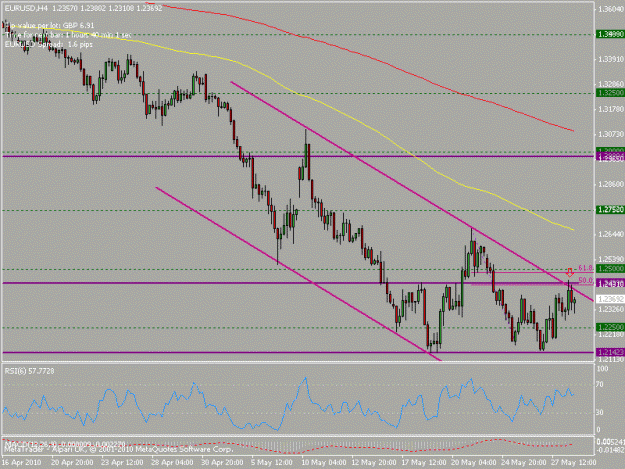This screenshot has width=625, height=469.
Task: Select the 50.0 Fibonacci level label
Action: coord(585,281)
